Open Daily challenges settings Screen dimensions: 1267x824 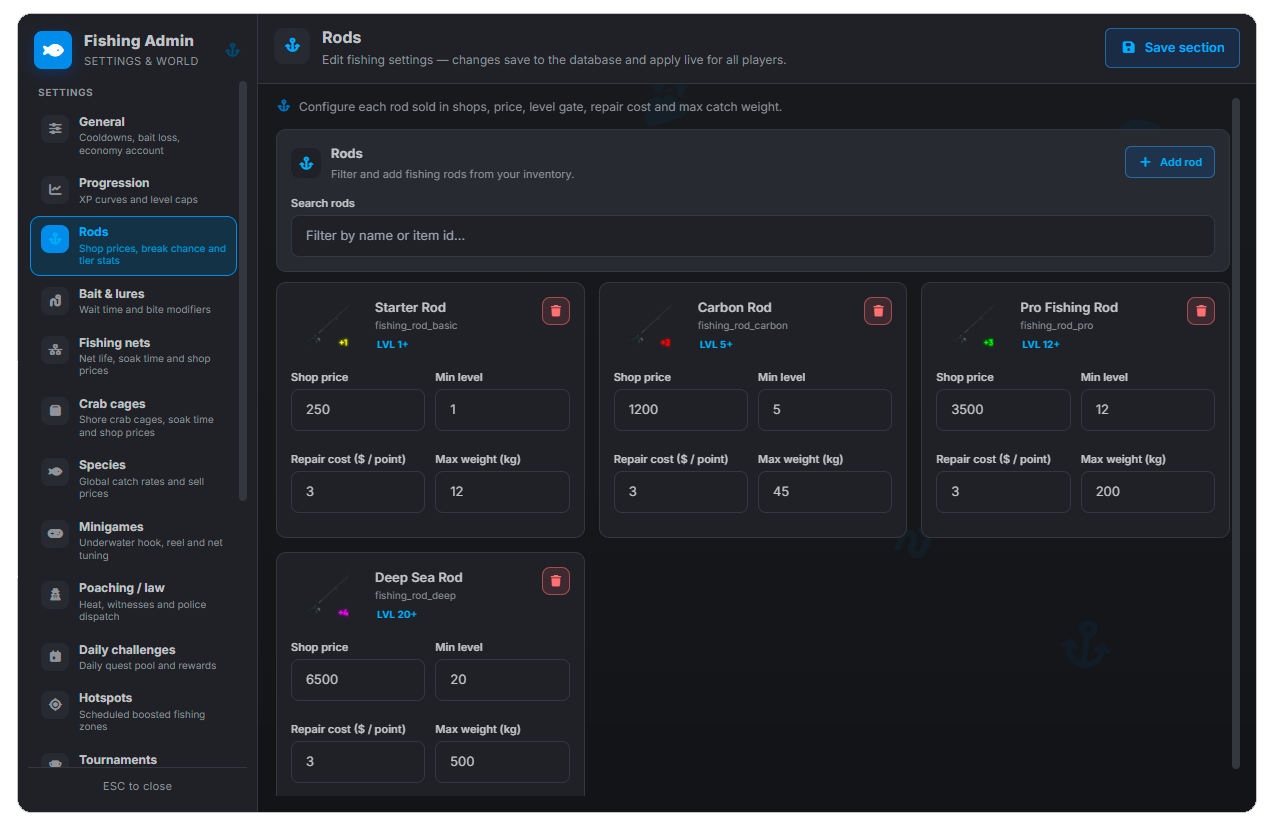tap(133, 657)
